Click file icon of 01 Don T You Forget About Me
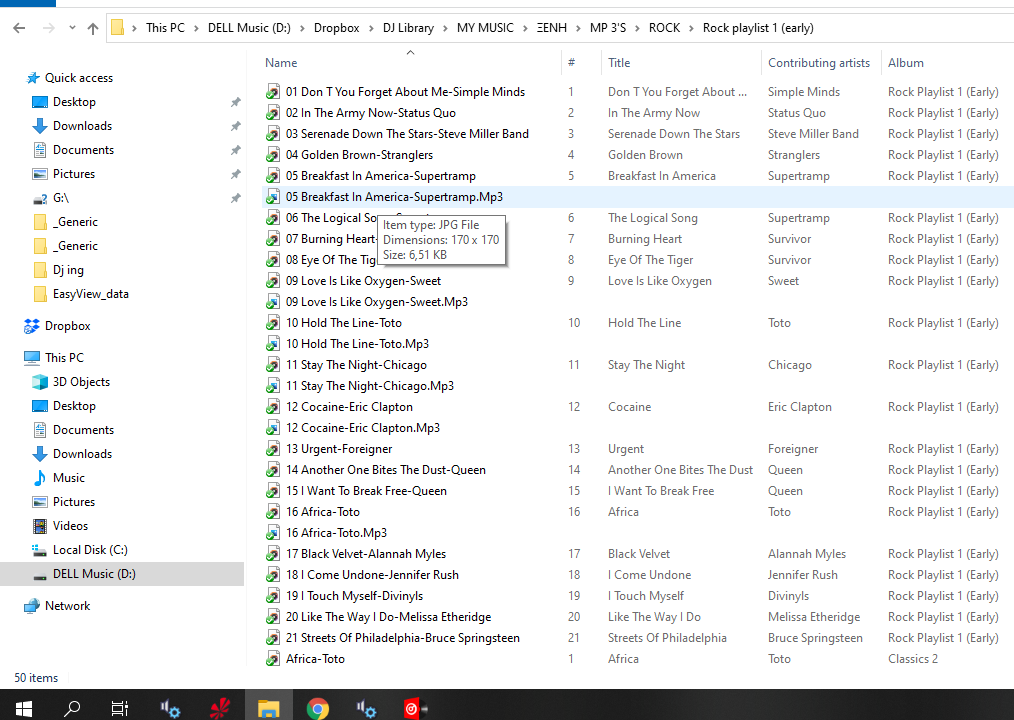The width and height of the screenshot is (1014, 720). coord(273,92)
